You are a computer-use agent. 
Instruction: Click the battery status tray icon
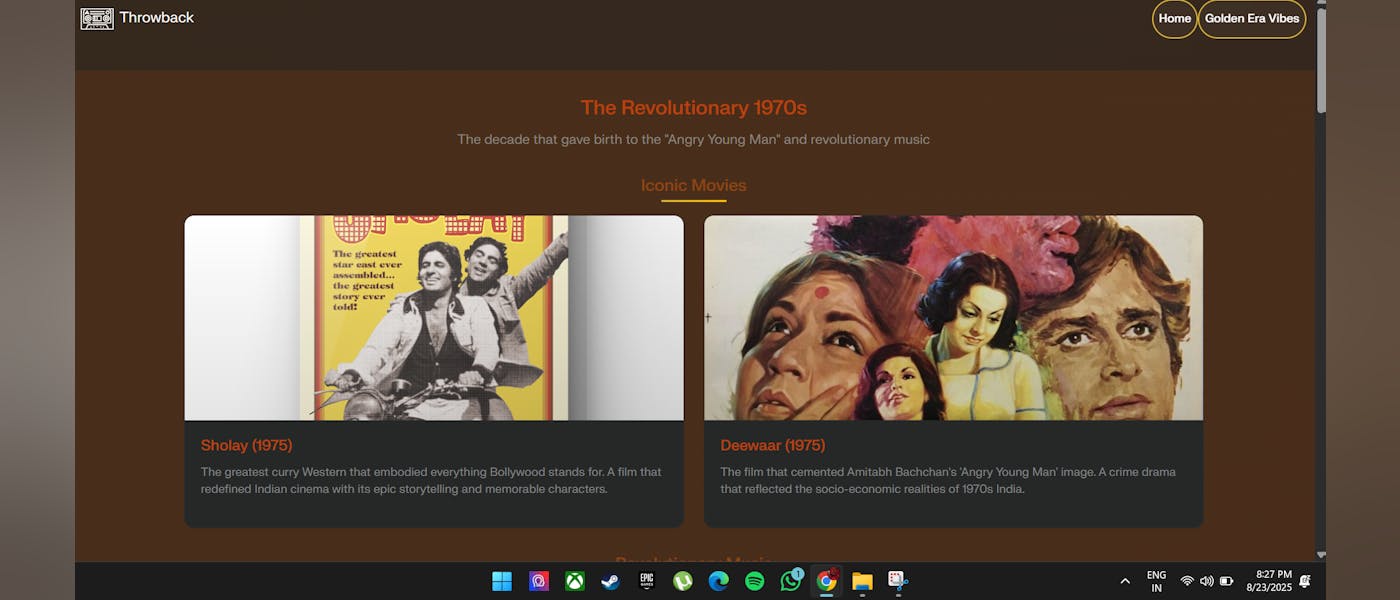tap(1226, 581)
